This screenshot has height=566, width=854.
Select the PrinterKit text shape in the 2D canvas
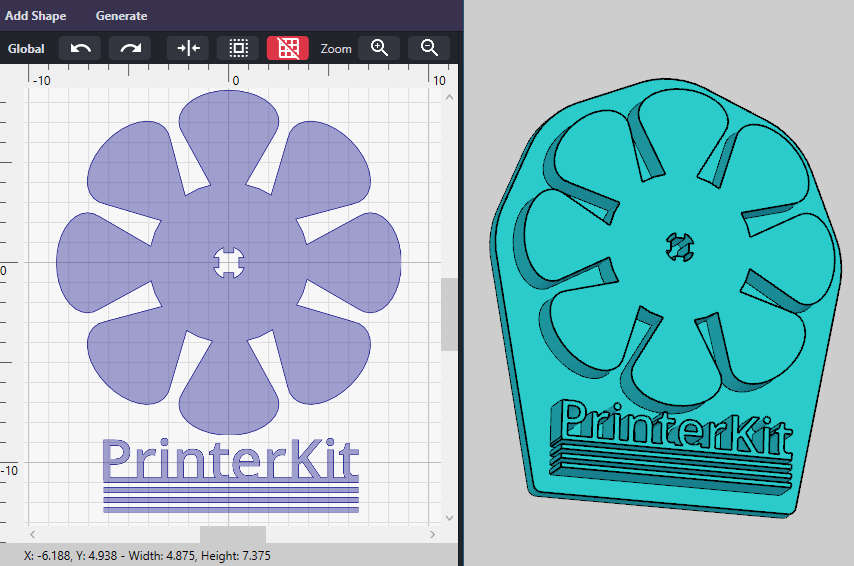230,460
